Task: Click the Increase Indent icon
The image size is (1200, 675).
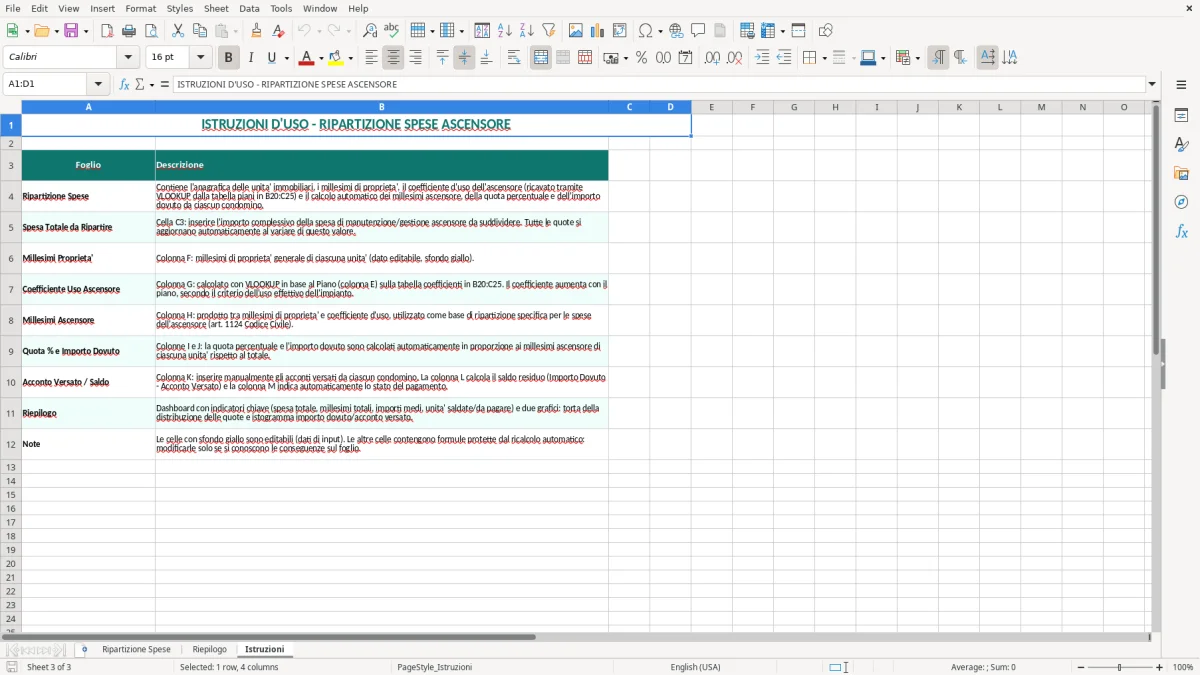Action: pos(762,58)
